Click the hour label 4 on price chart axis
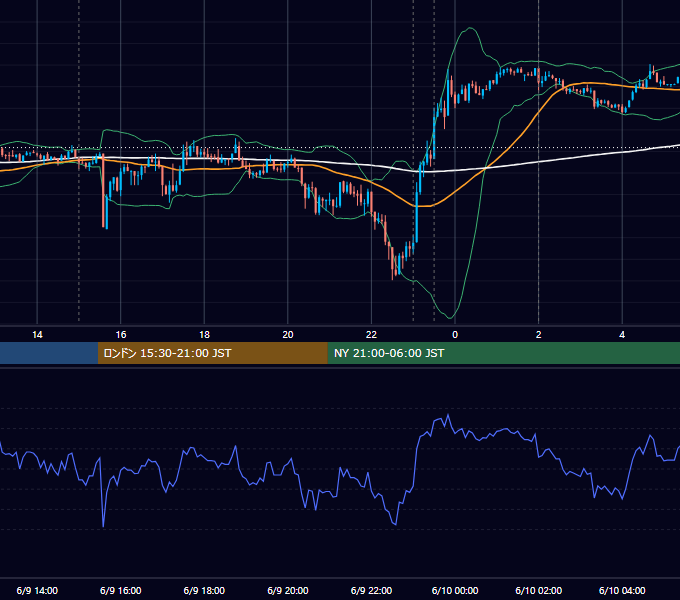The height and width of the screenshot is (600, 680). tap(622, 335)
